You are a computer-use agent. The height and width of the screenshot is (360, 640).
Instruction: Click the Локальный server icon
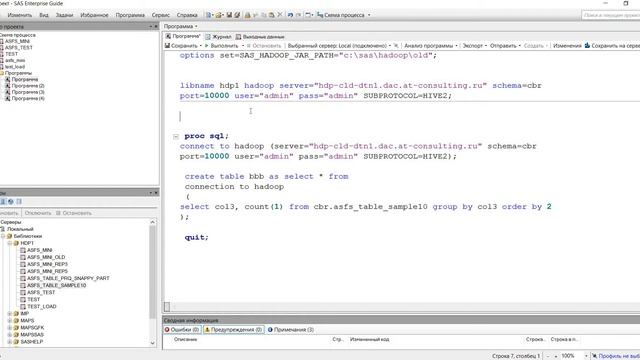[x=3, y=229]
